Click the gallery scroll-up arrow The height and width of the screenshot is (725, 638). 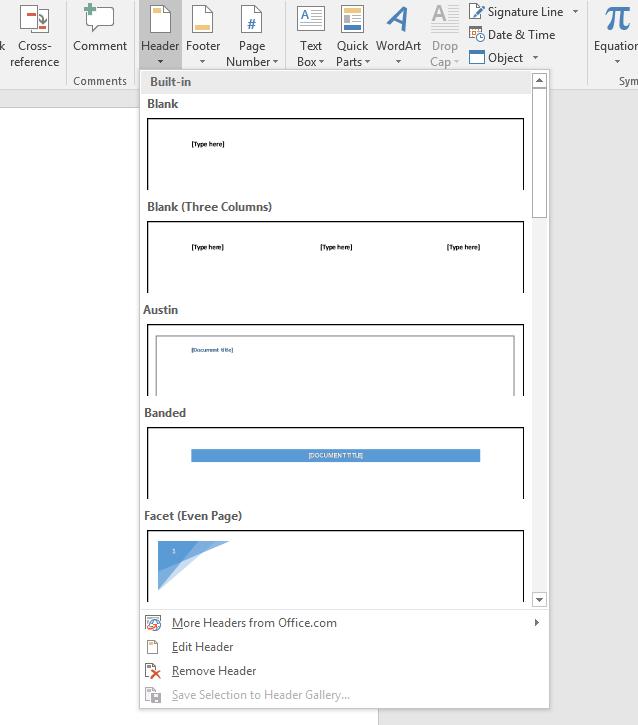(x=539, y=80)
